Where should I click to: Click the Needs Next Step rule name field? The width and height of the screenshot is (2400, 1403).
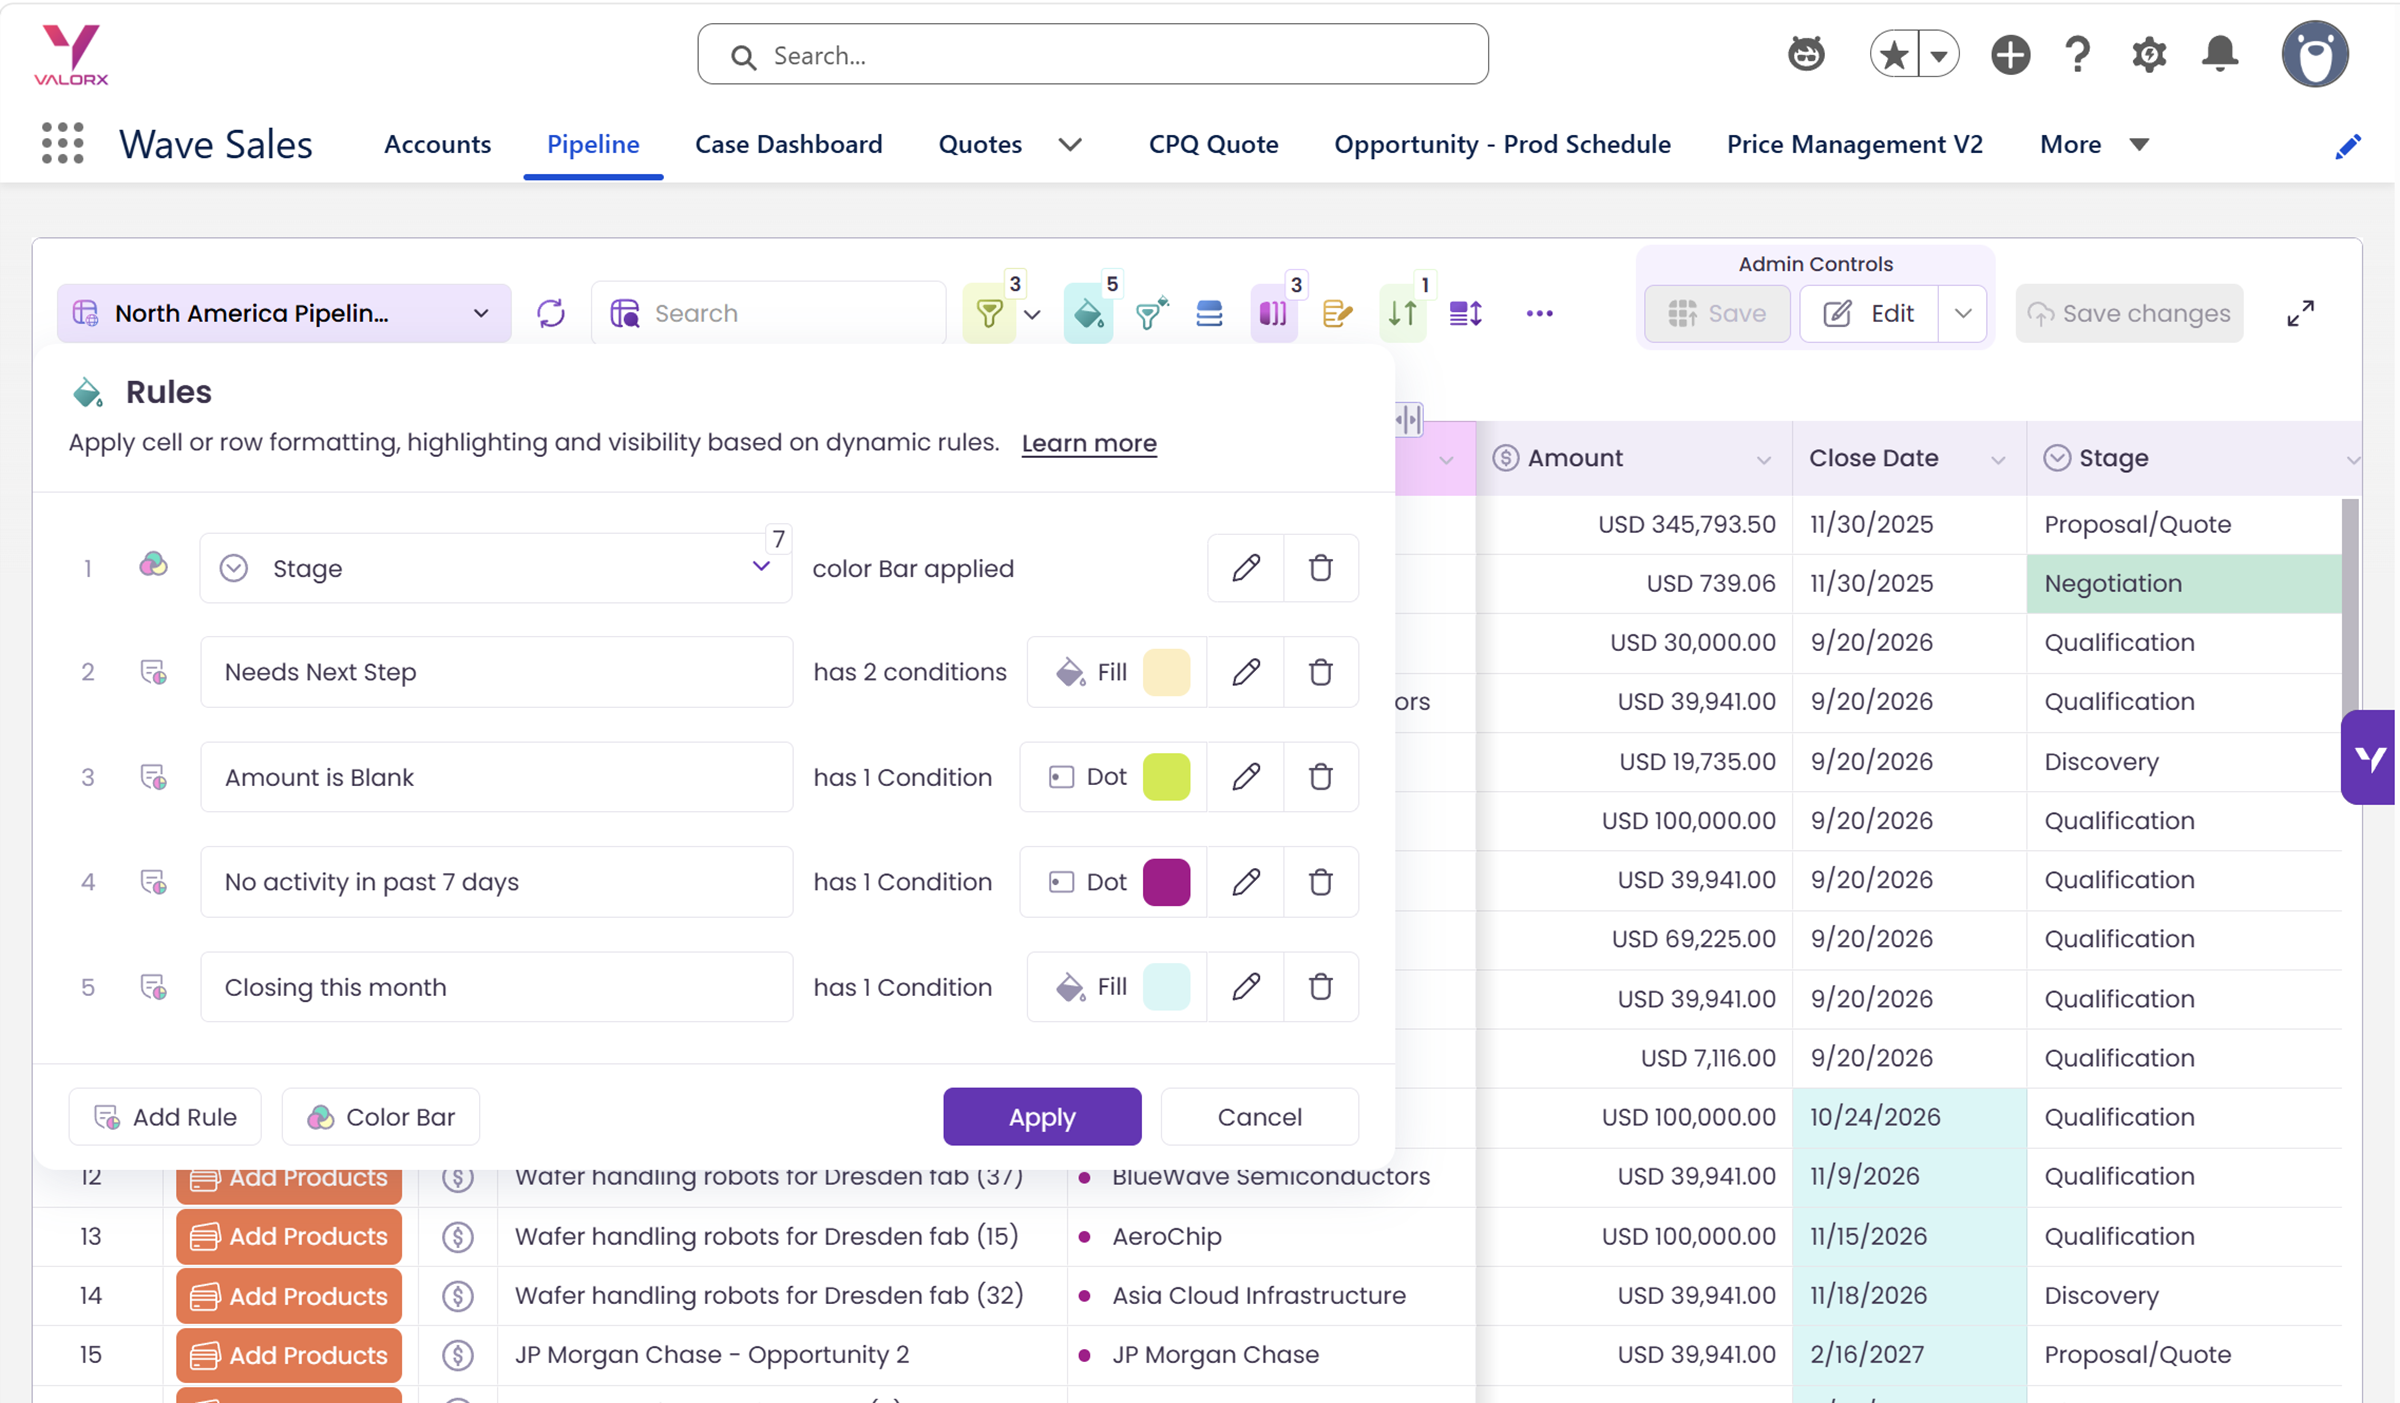(x=497, y=672)
